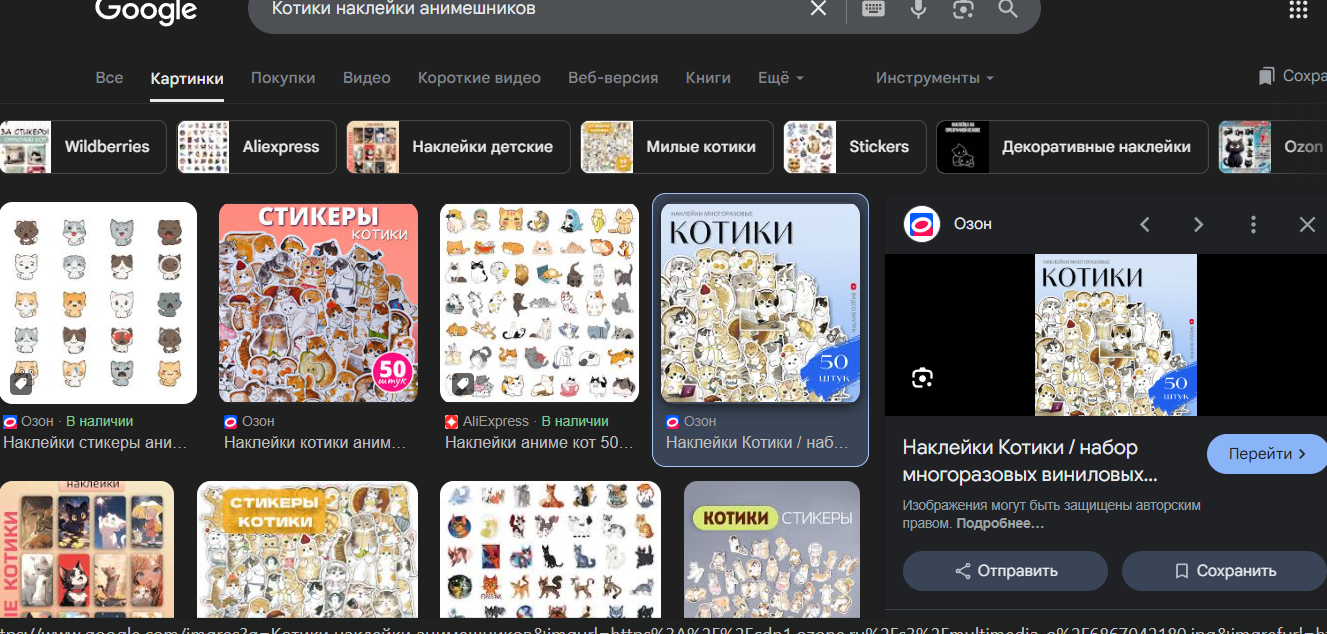Open the link Наклейки котики аним…
Screen dimensions: 1327x634
315,442
